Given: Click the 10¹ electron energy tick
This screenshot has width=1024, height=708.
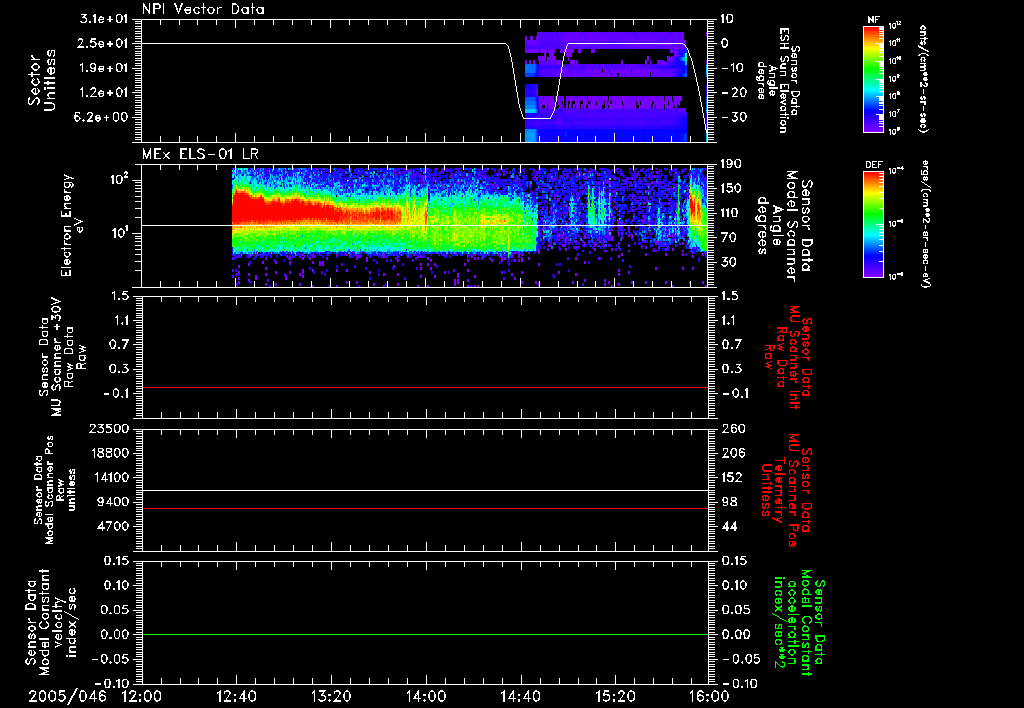Looking at the screenshot, I should pos(118,233).
